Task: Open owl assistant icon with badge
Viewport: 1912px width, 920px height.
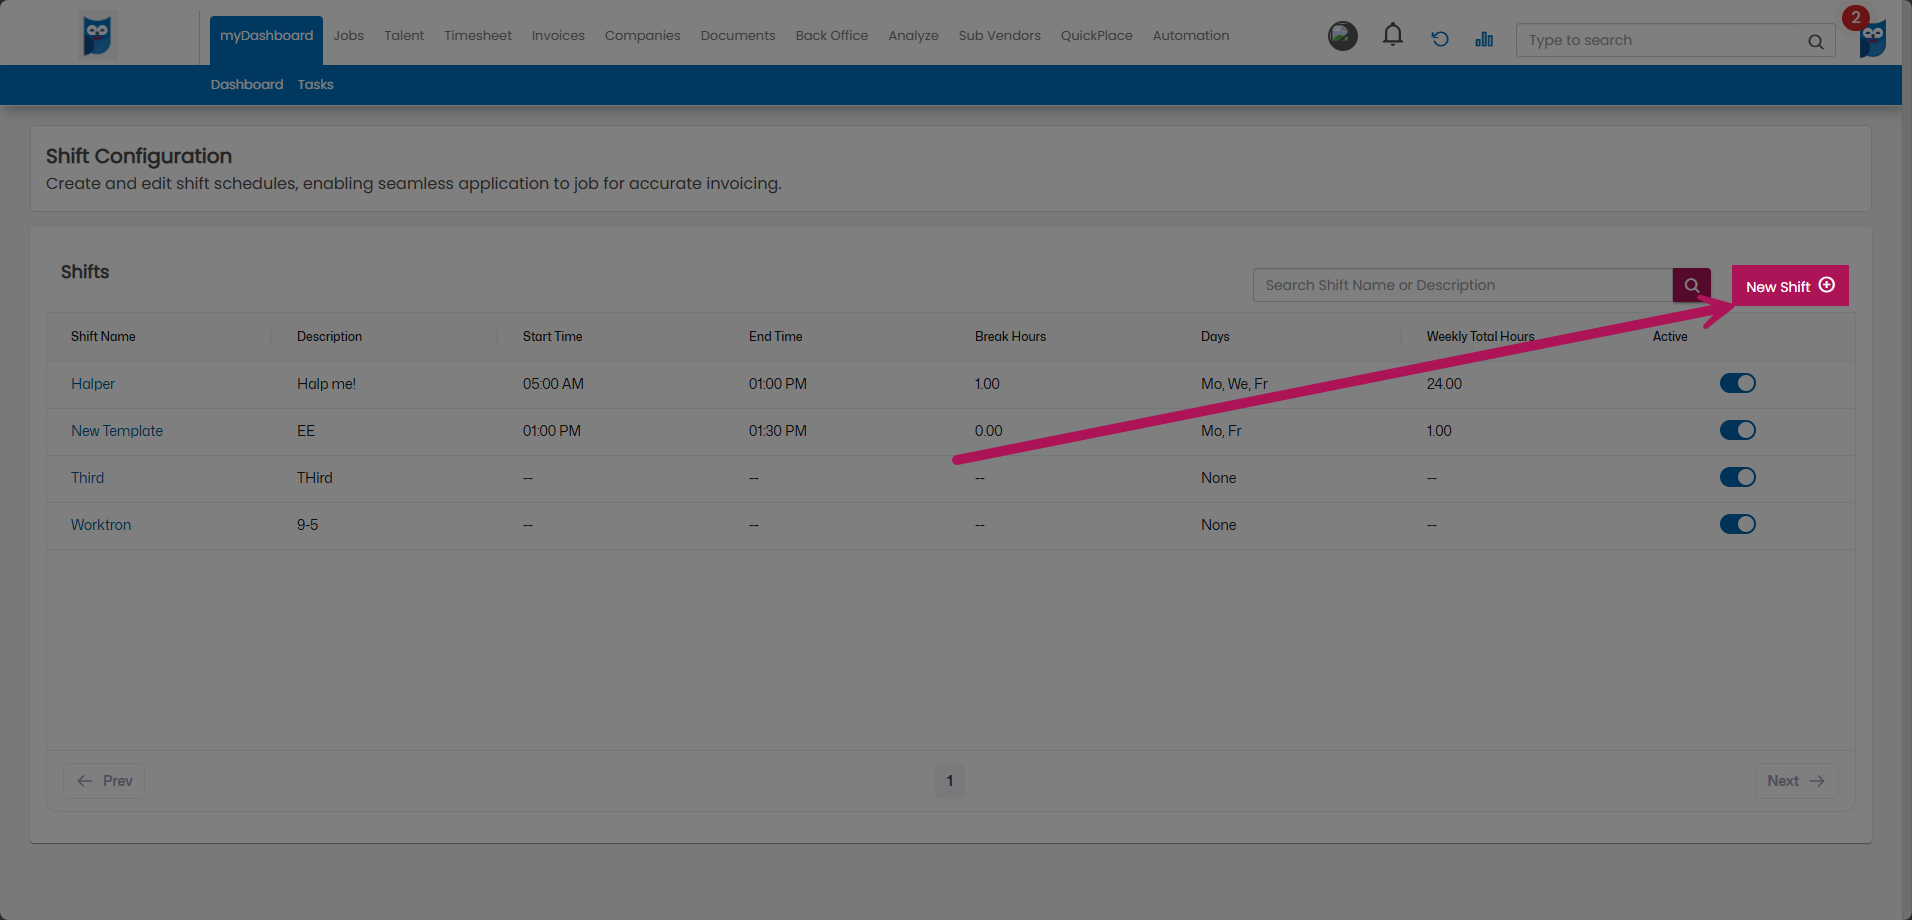Action: click(1872, 38)
